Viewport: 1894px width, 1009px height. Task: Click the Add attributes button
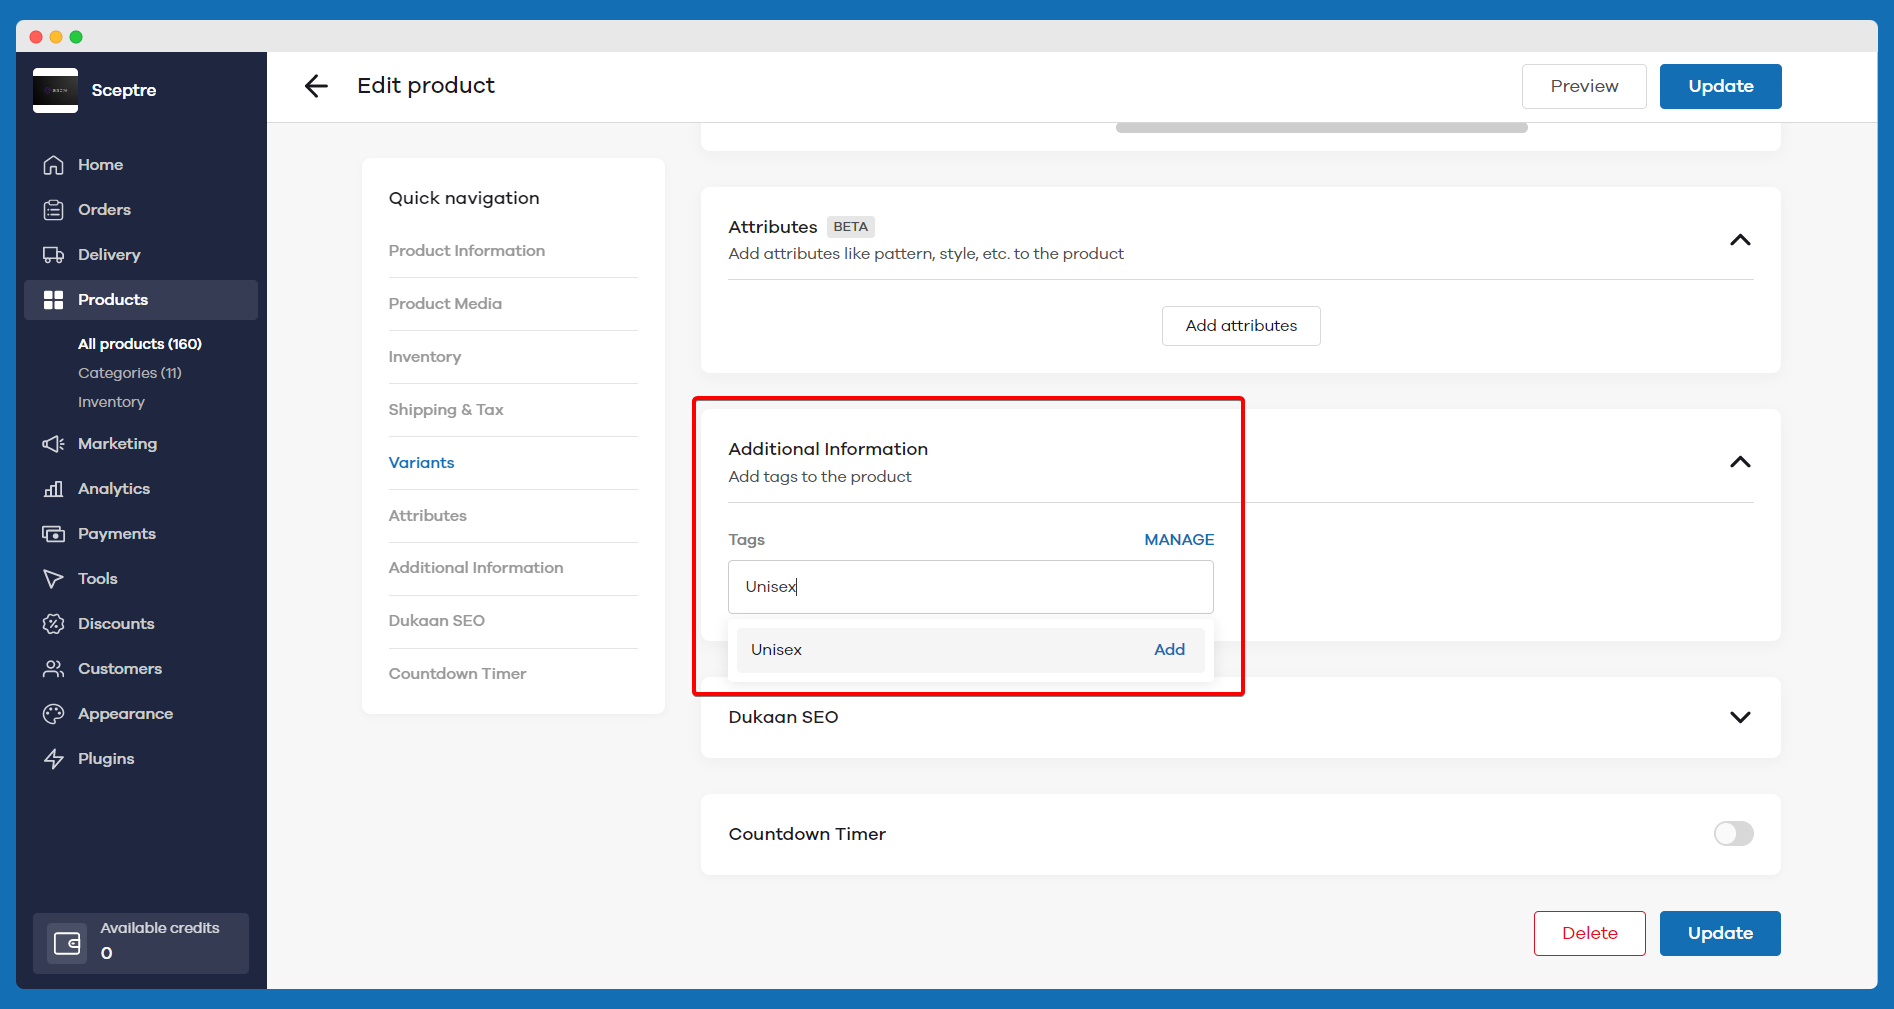coord(1241,326)
